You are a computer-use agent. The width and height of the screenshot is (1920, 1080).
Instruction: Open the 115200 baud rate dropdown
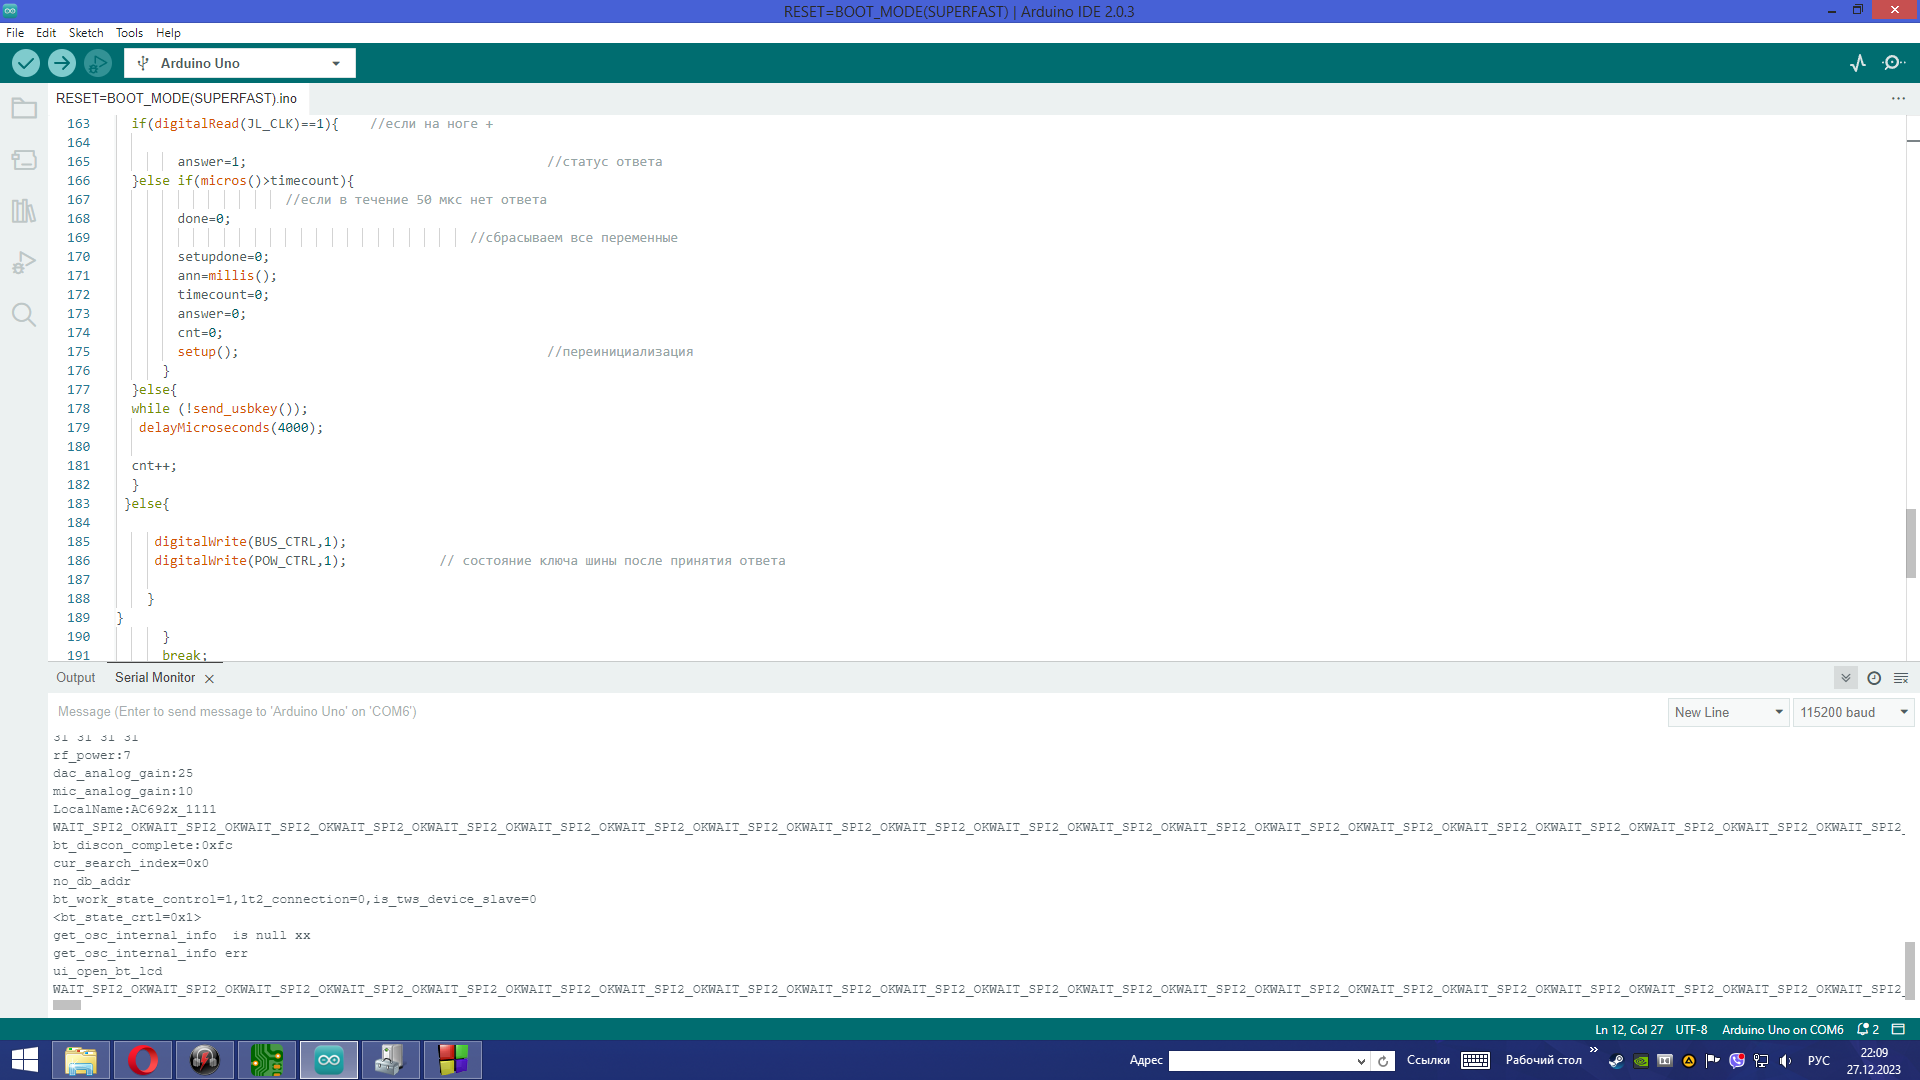(x=1853, y=712)
